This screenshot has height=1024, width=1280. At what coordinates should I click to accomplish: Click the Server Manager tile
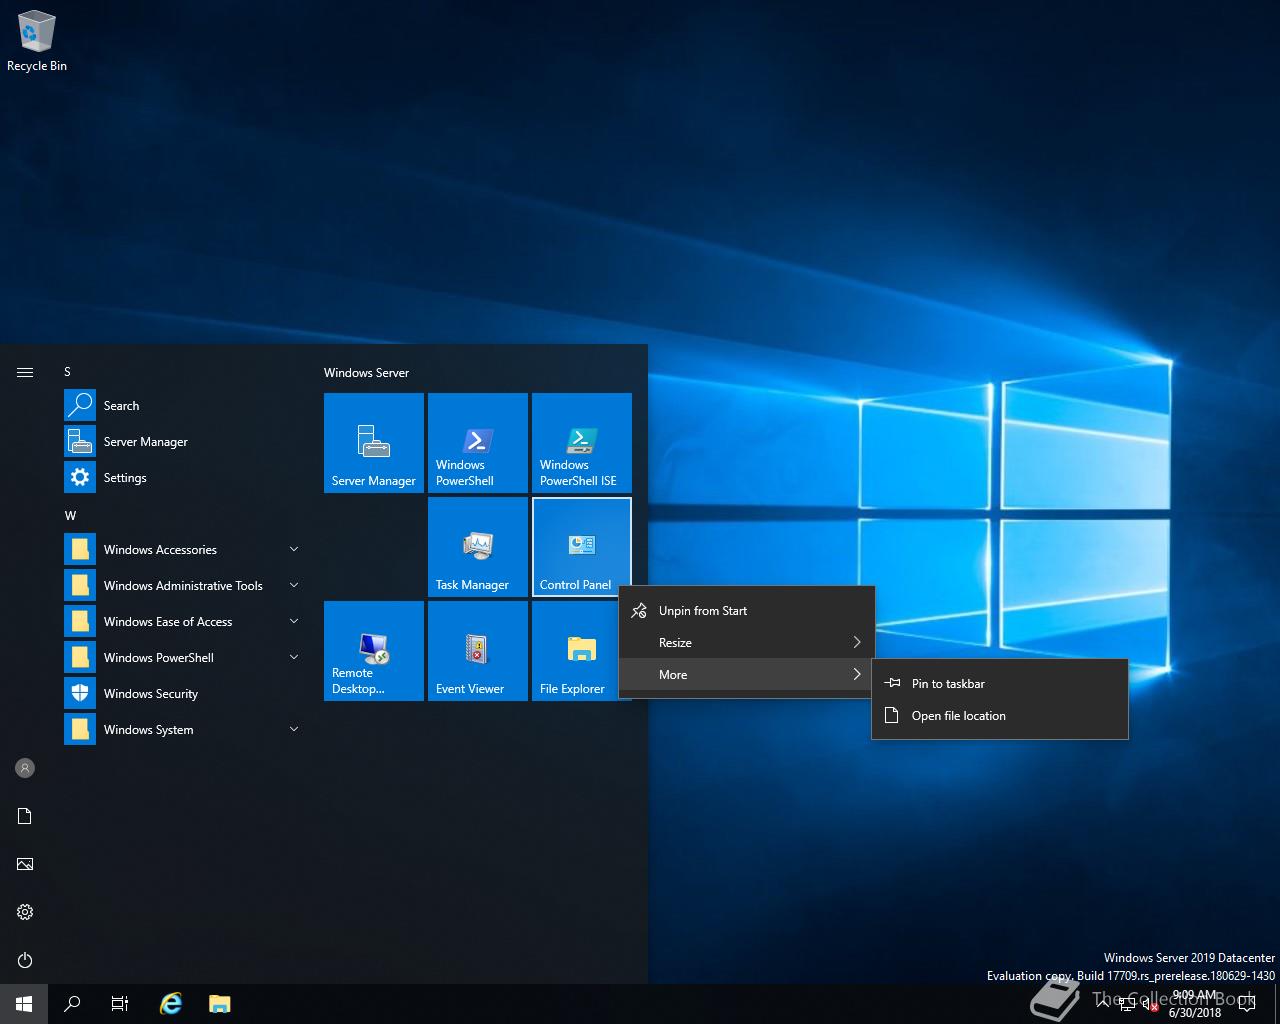point(375,443)
